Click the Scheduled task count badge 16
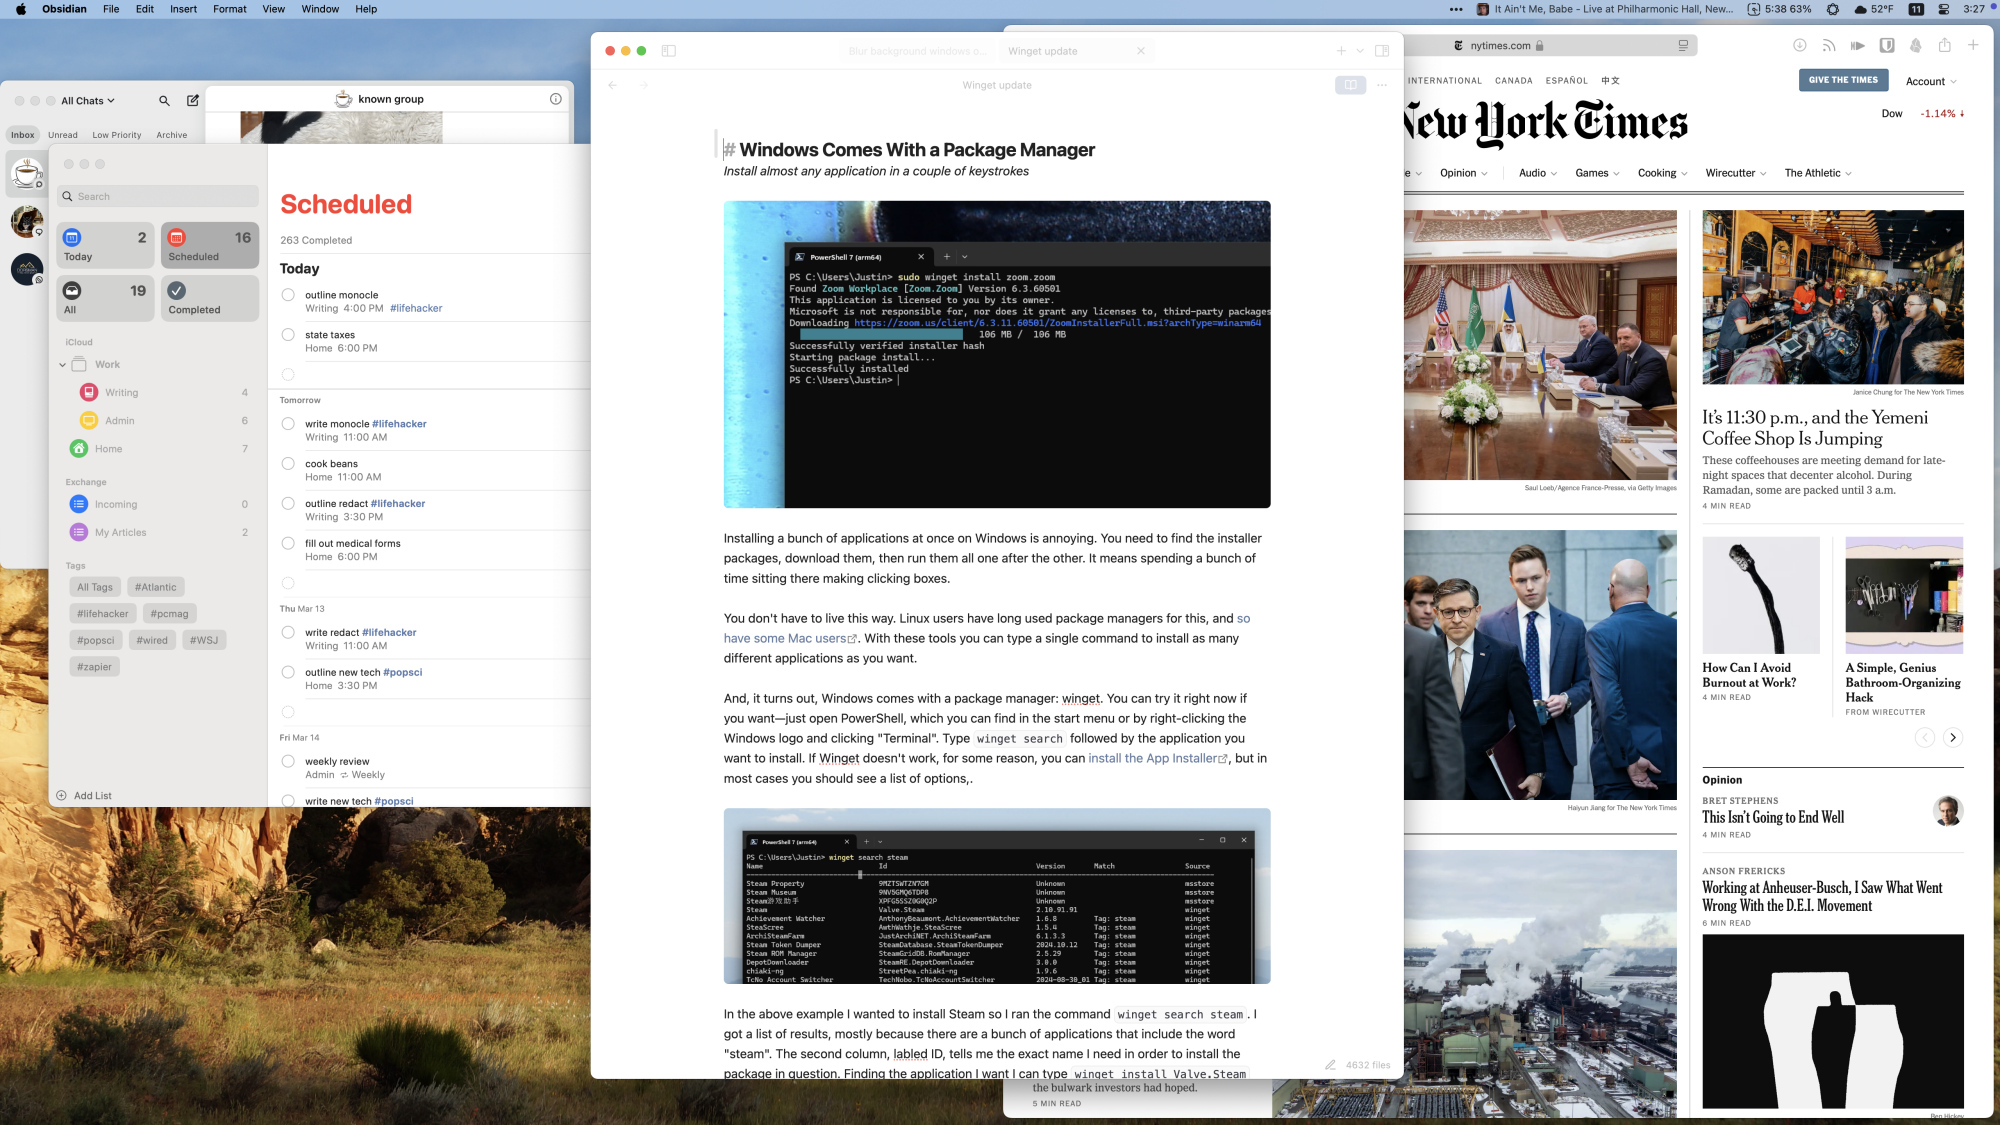The image size is (2000, 1125). click(240, 236)
